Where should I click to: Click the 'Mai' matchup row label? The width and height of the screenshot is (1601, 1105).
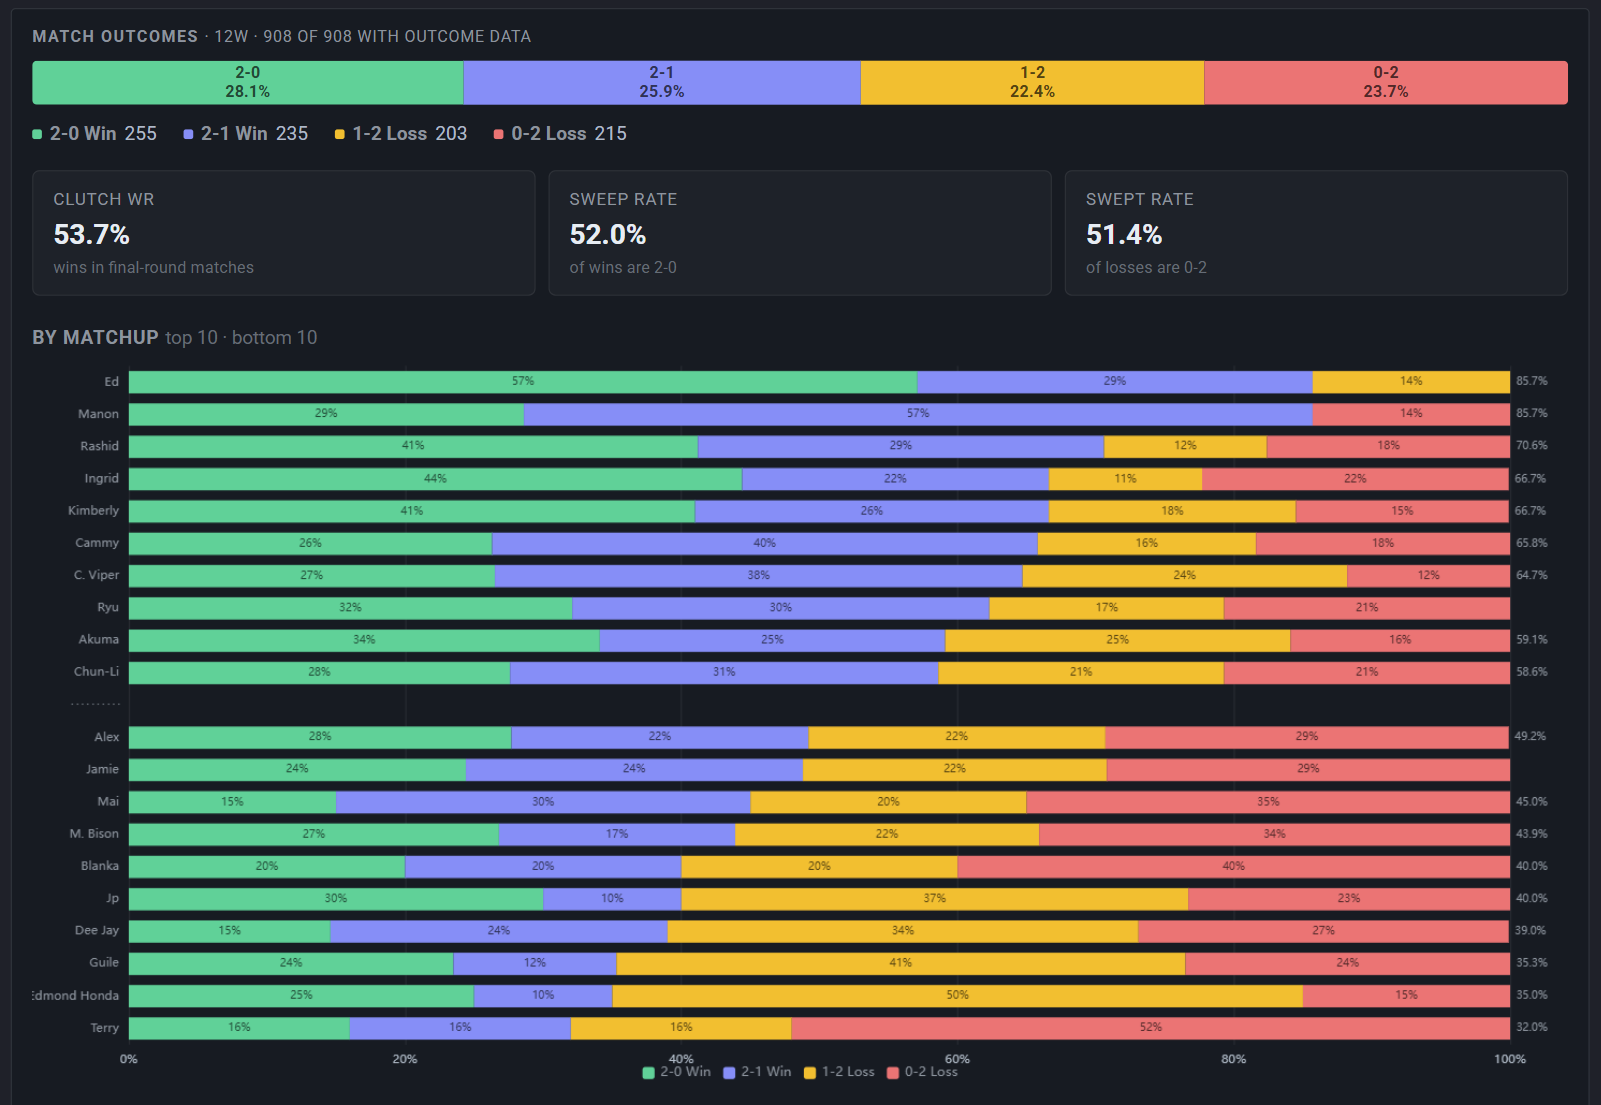[x=108, y=802]
